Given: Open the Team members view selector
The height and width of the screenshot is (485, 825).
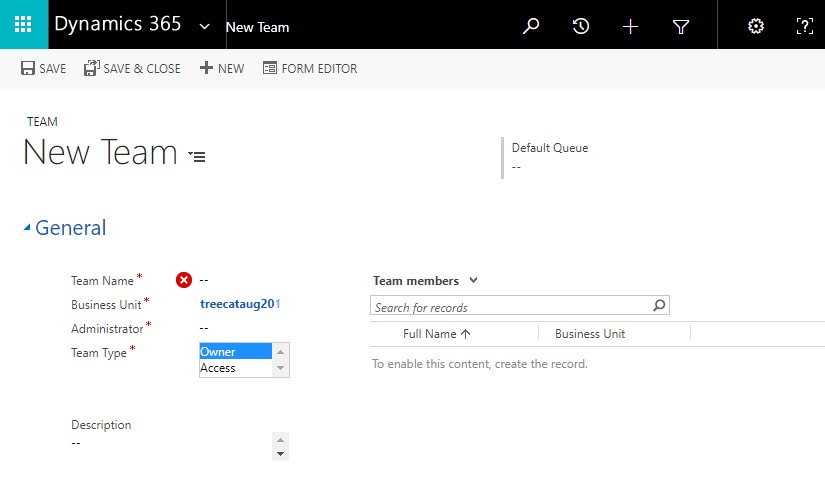Looking at the screenshot, I should click(x=473, y=281).
